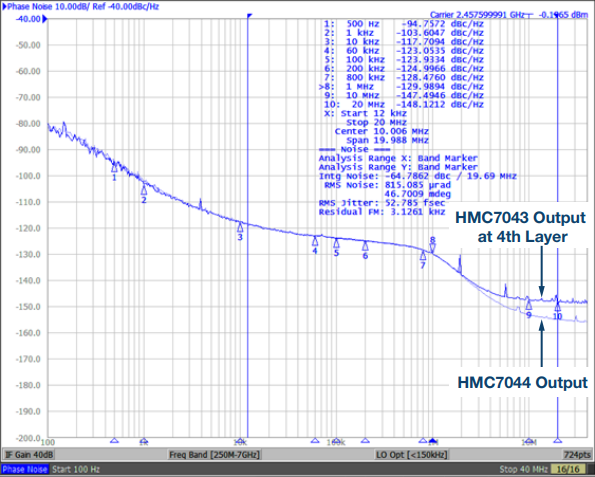
Task: Open the Freq Band [250M-7GHz] setting
Action: 214,455
